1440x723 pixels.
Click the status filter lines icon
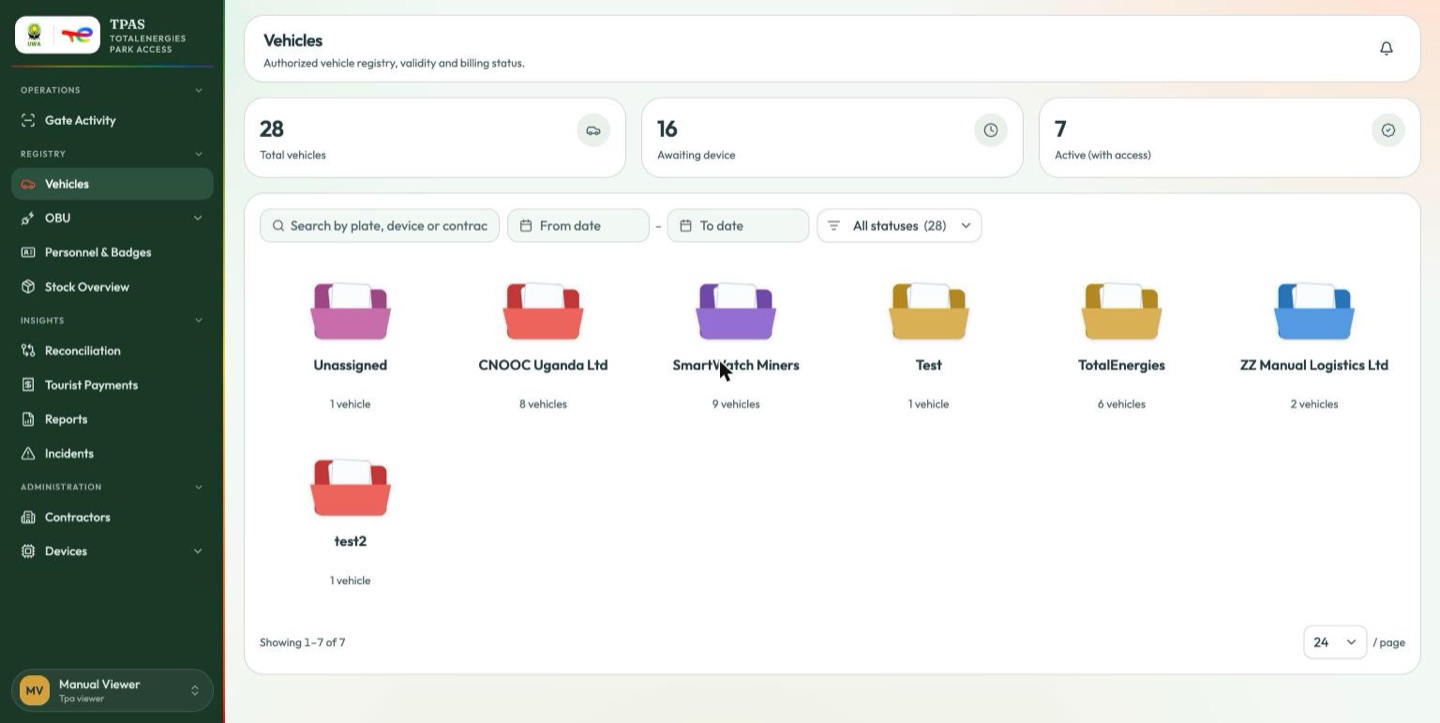point(834,226)
